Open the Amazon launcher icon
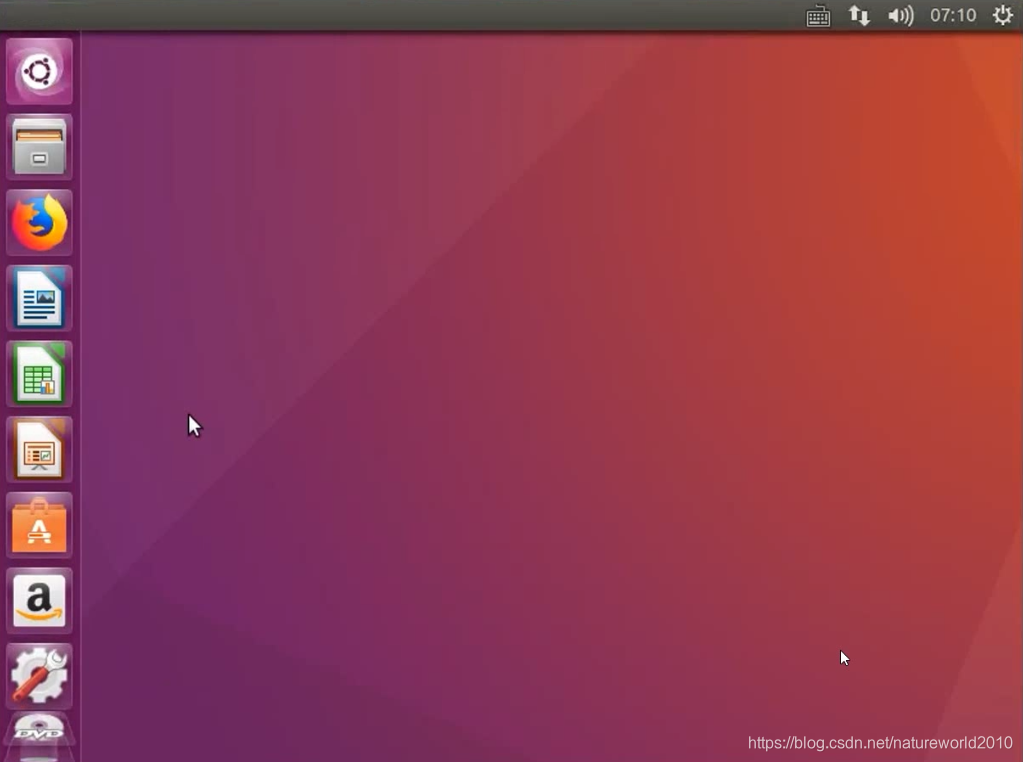The width and height of the screenshot is (1023, 762). click(x=39, y=601)
